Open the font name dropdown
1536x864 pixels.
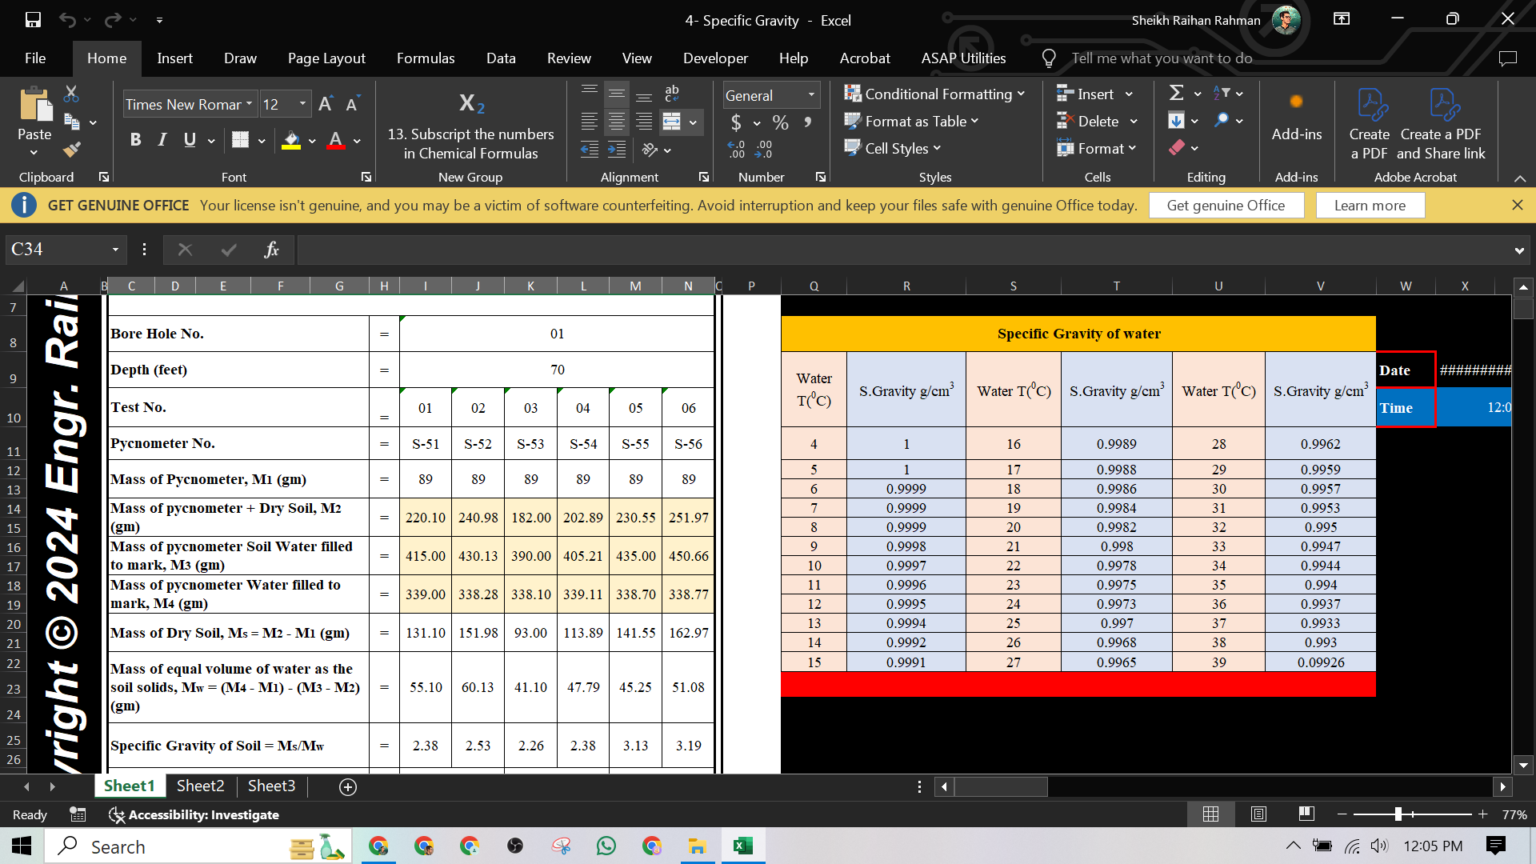pyautogui.click(x=249, y=104)
